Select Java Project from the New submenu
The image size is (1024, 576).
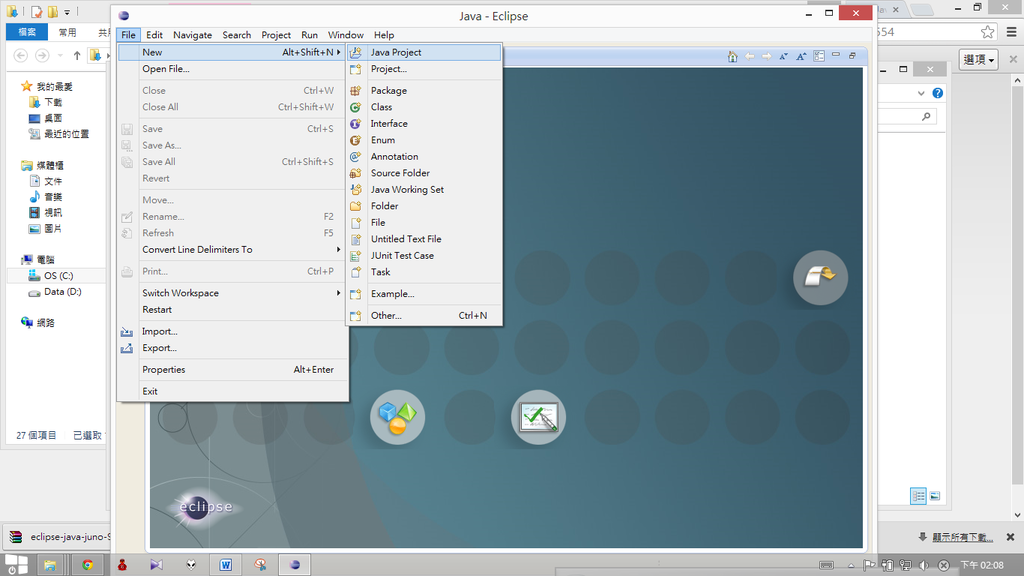tap(396, 52)
